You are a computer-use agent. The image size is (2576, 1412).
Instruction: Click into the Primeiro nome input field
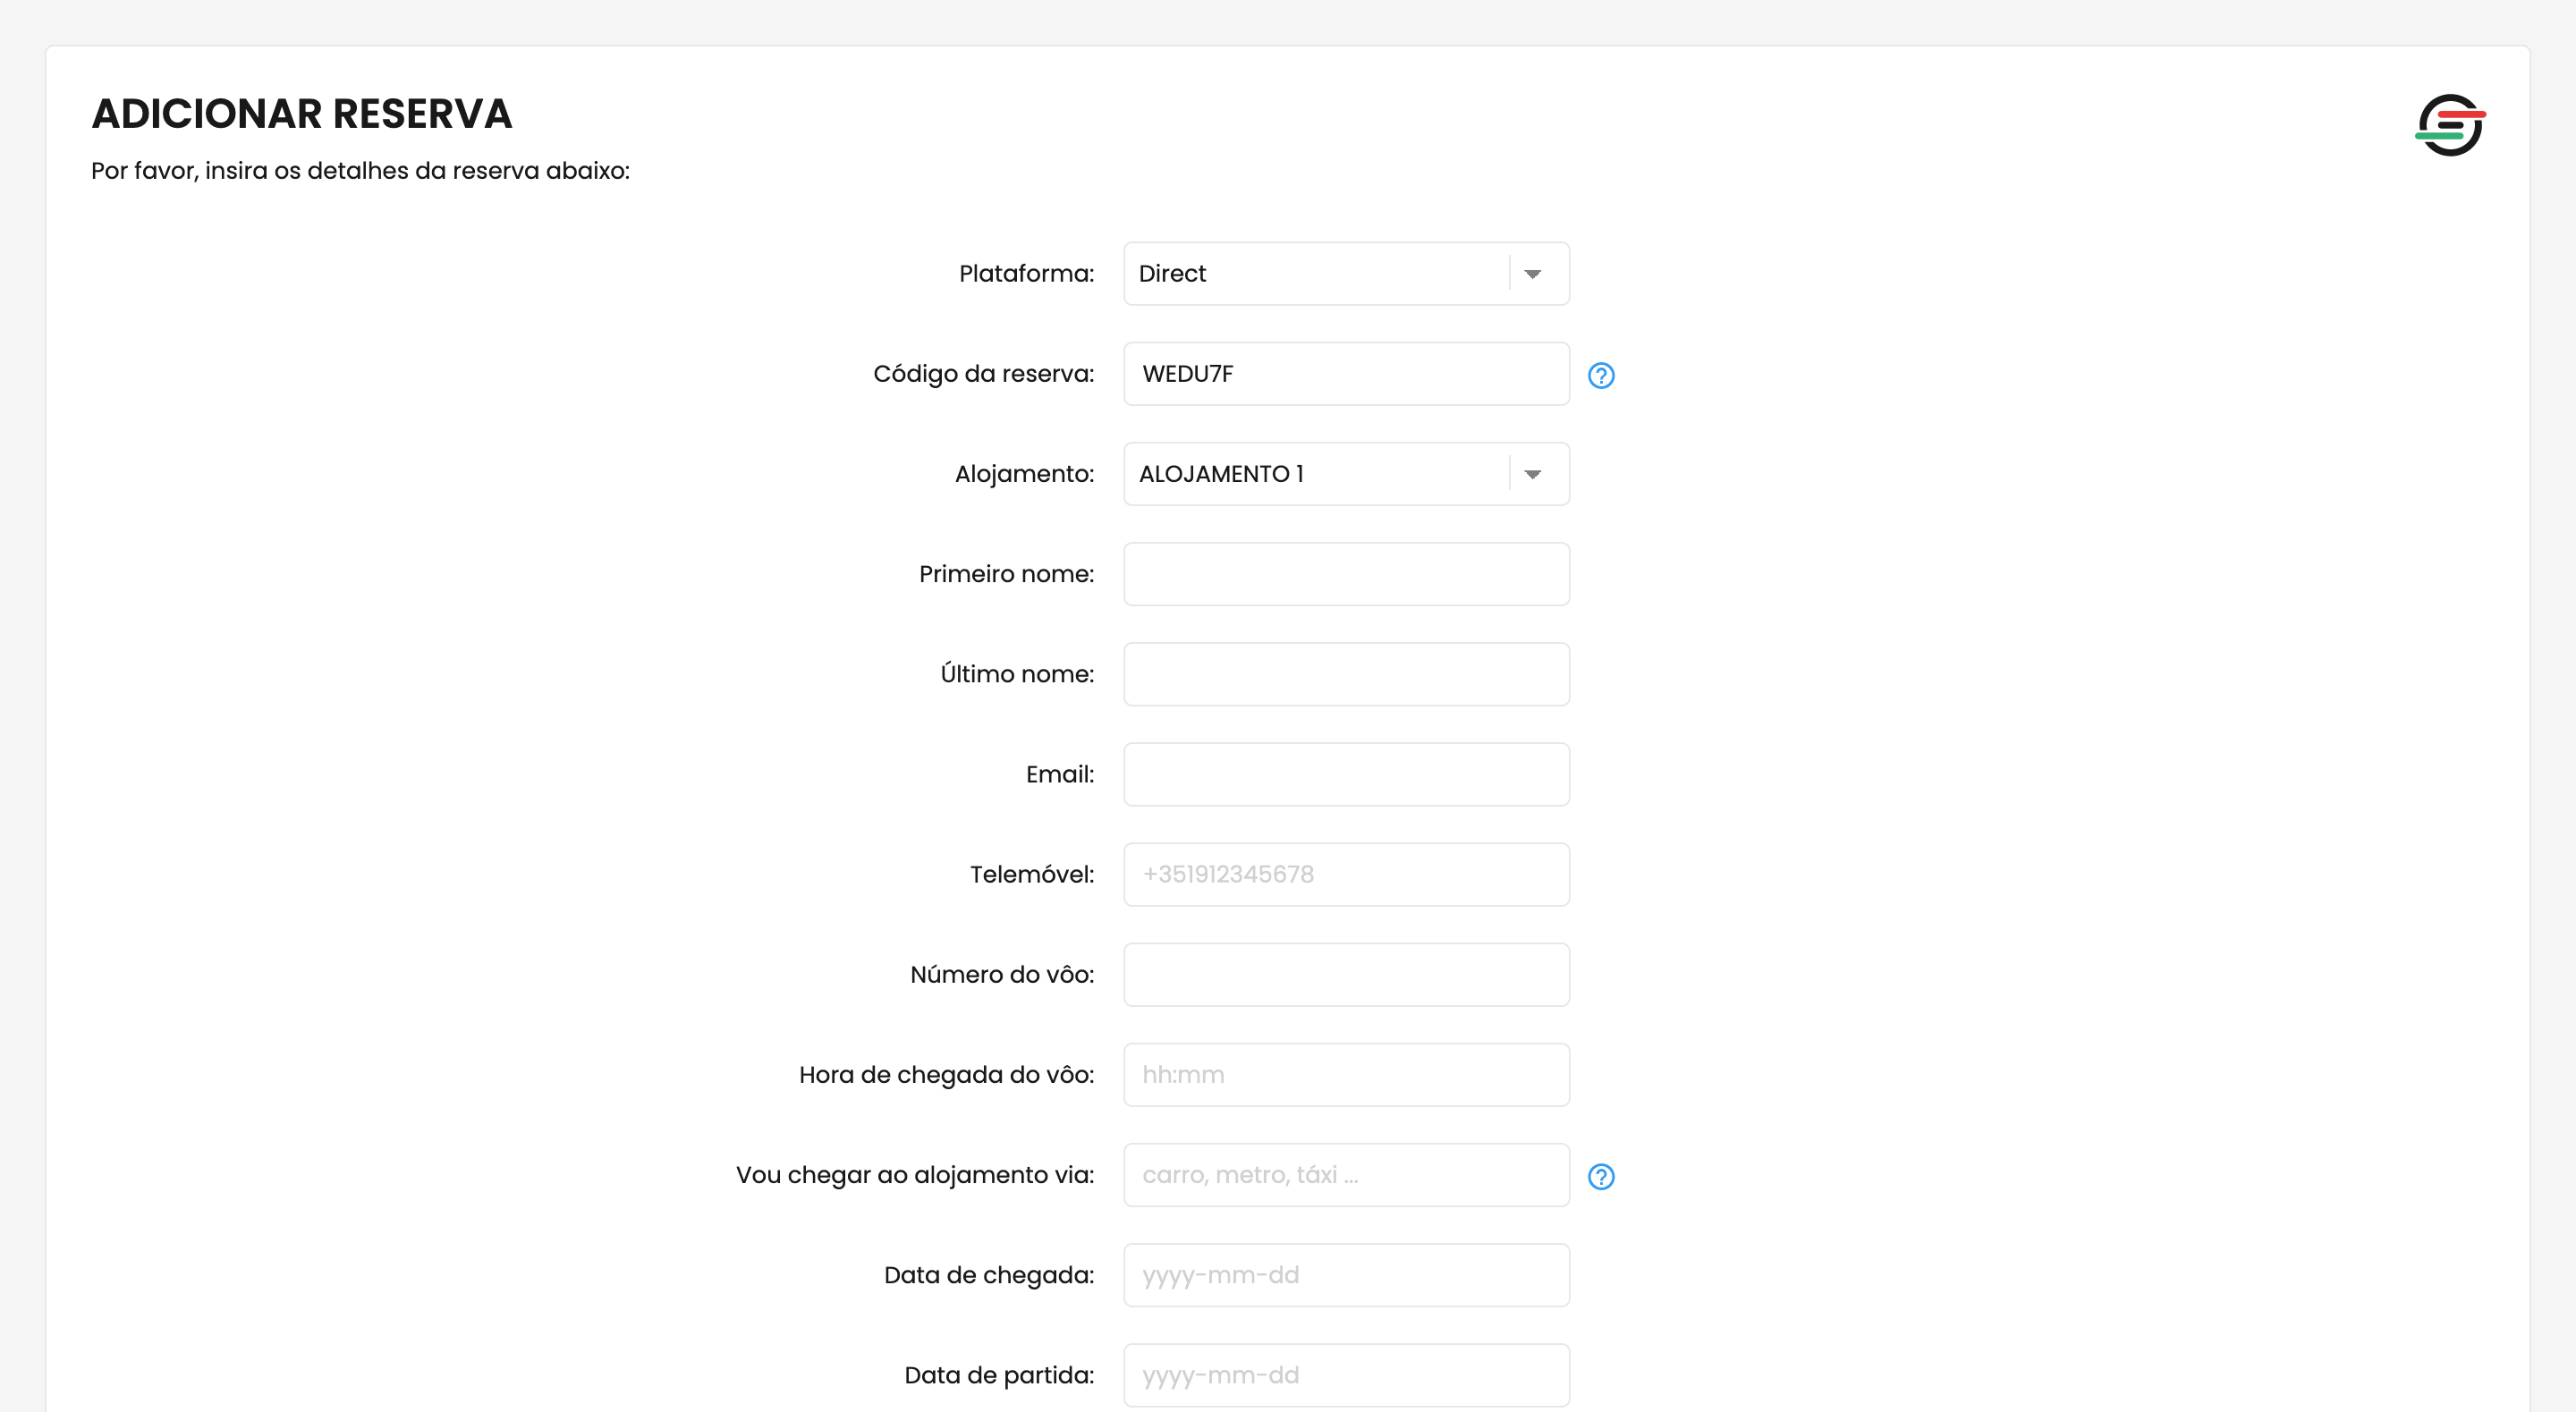pyautogui.click(x=1346, y=574)
